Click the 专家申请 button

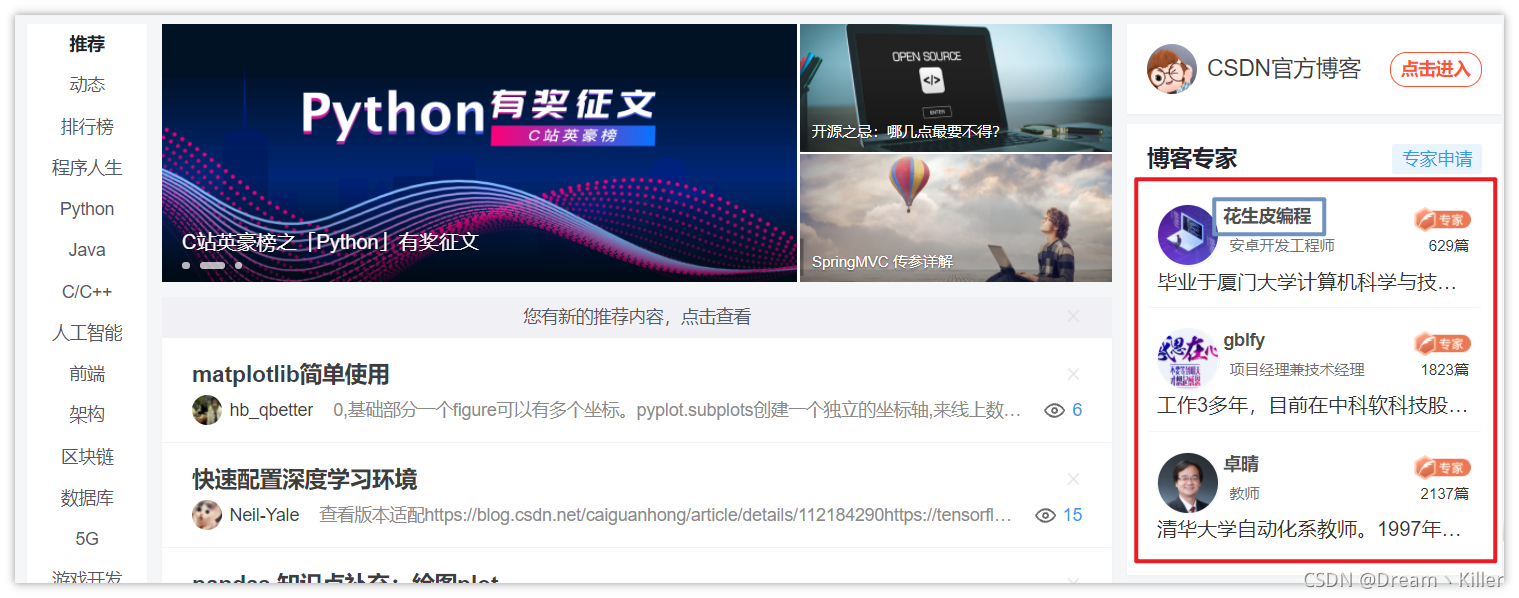click(1437, 159)
